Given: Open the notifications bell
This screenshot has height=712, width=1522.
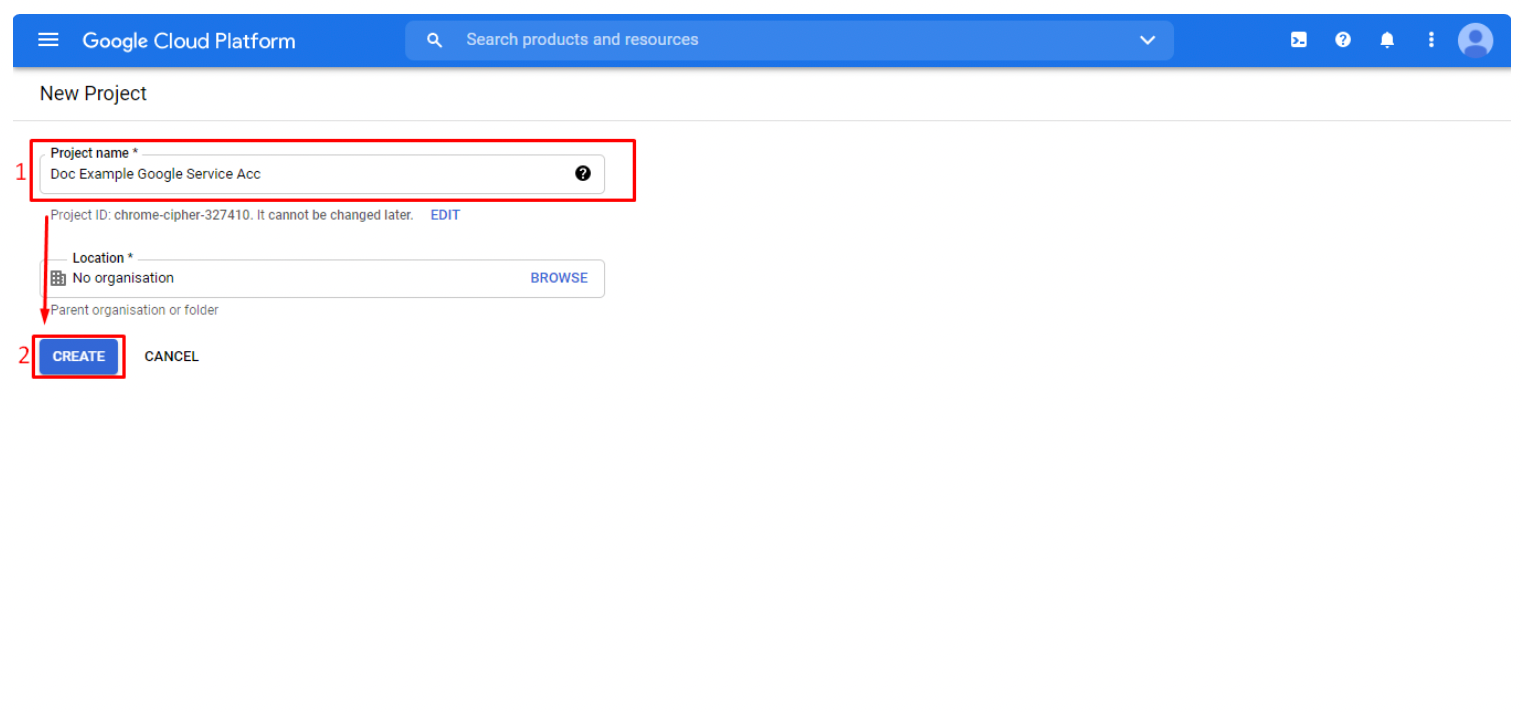Looking at the screenshot, I should coord(1387,40).
